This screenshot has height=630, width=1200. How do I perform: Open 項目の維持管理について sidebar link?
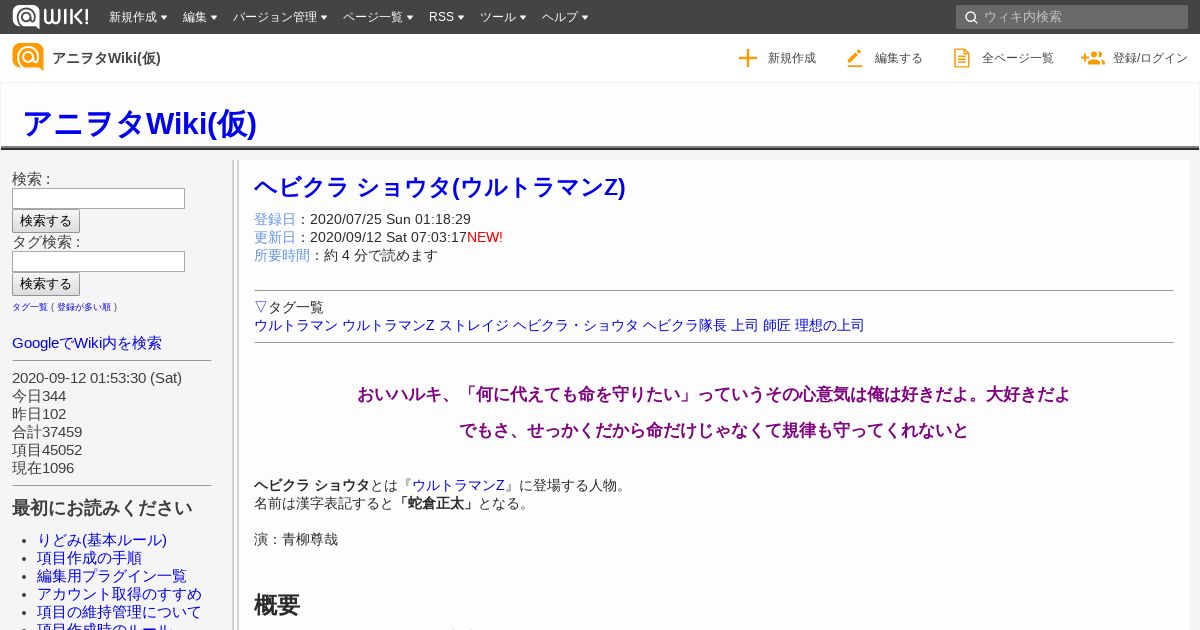point(119,612)
